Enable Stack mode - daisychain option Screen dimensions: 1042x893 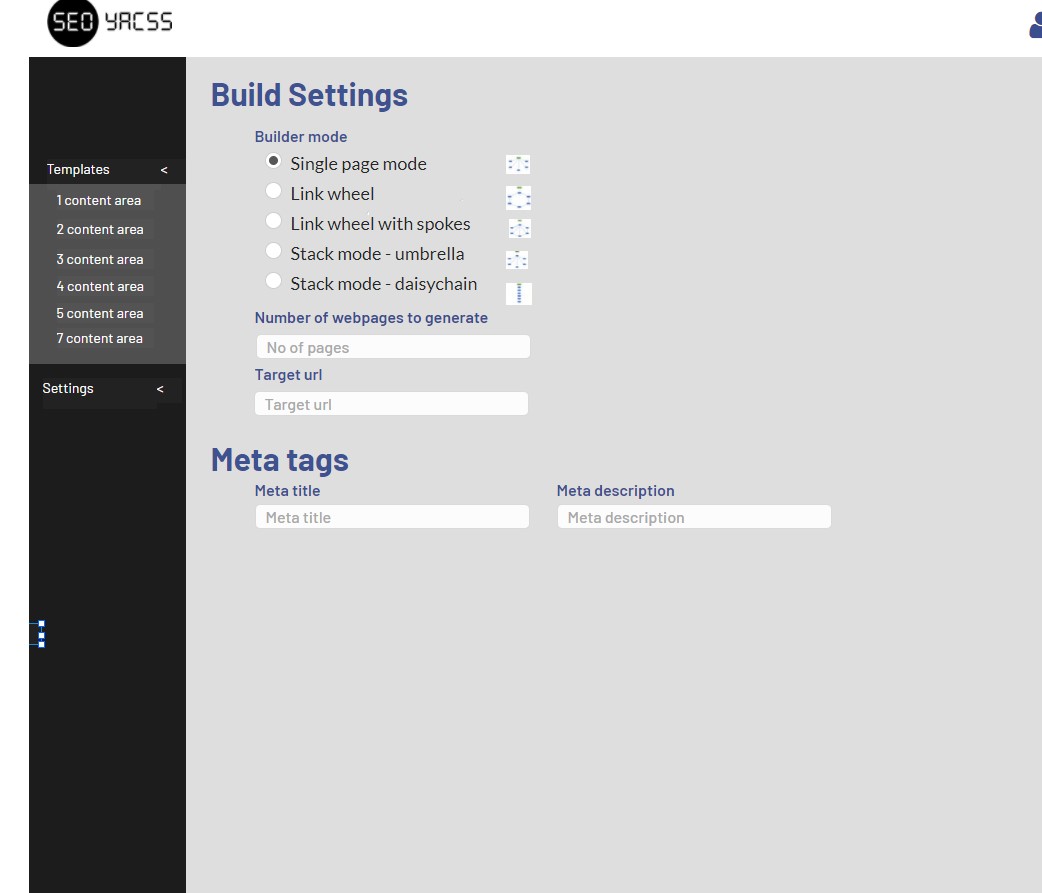(x=273, y=281)
